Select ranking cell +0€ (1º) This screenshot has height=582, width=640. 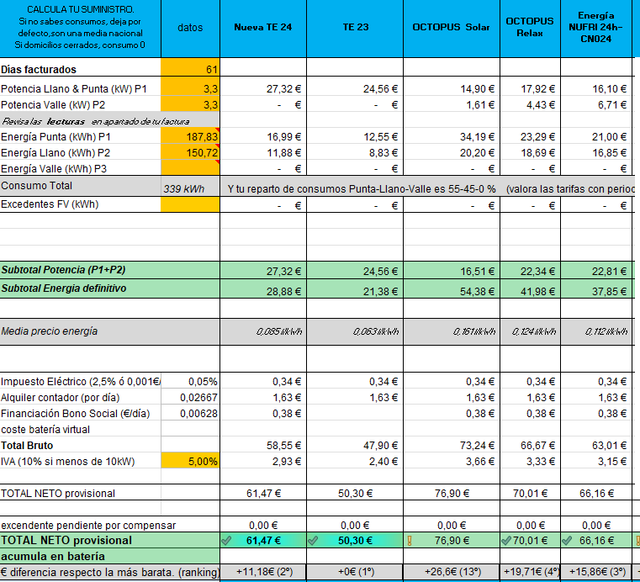pyautogui.click(x=355, y=572)
